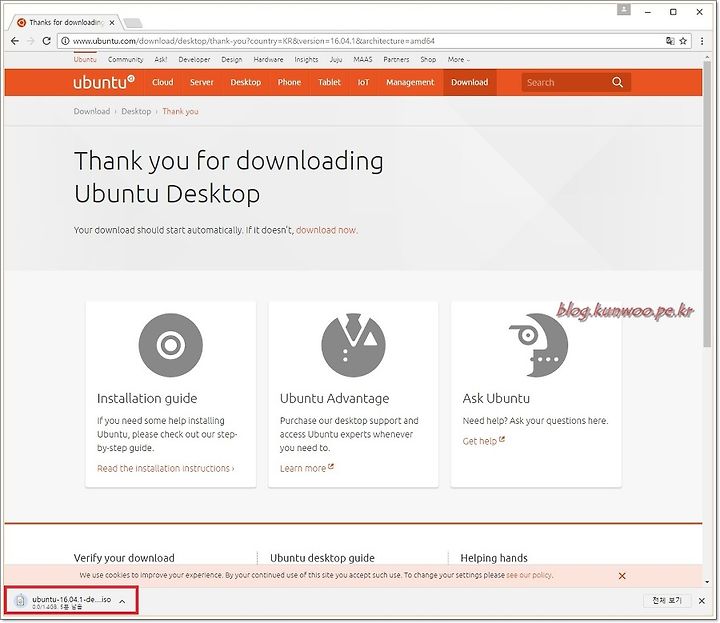Click Download breadcrumb link
Viewport: 720px width, 623px height.
tap(92, 111)
